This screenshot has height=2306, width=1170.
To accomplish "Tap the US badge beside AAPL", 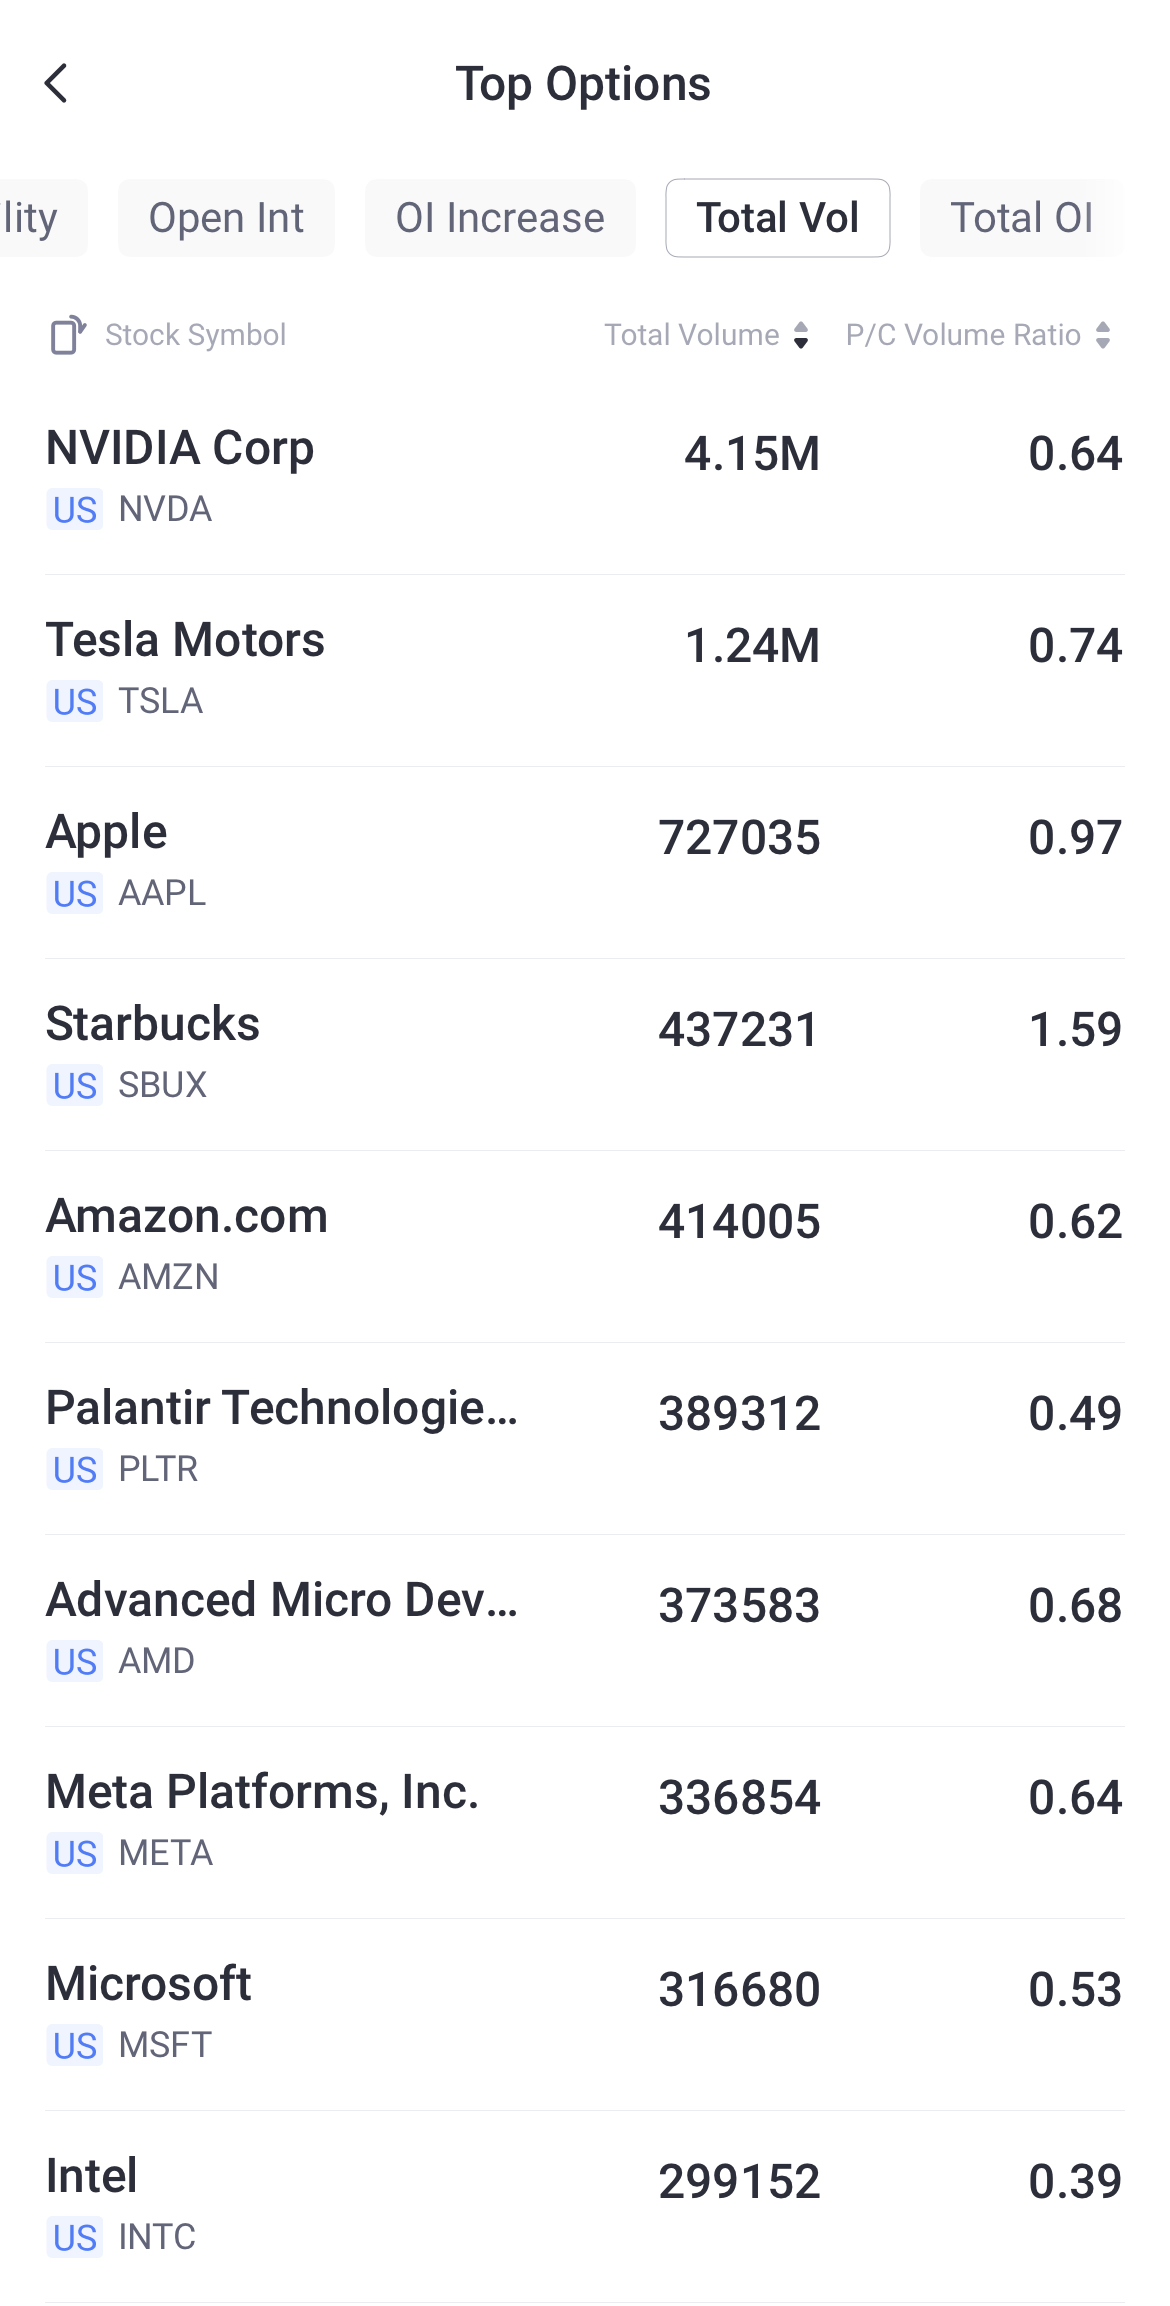I will (x=75, y=894).
